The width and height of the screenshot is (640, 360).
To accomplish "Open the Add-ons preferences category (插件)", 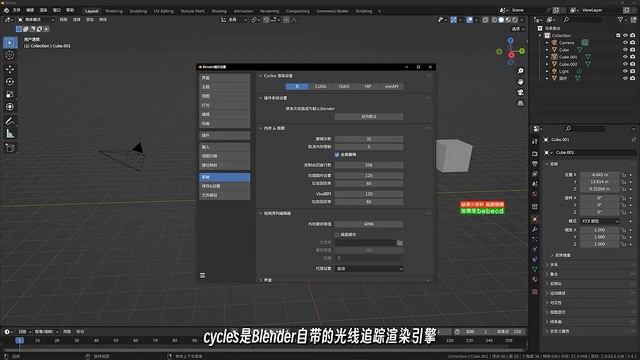I will tap(224, 135).
